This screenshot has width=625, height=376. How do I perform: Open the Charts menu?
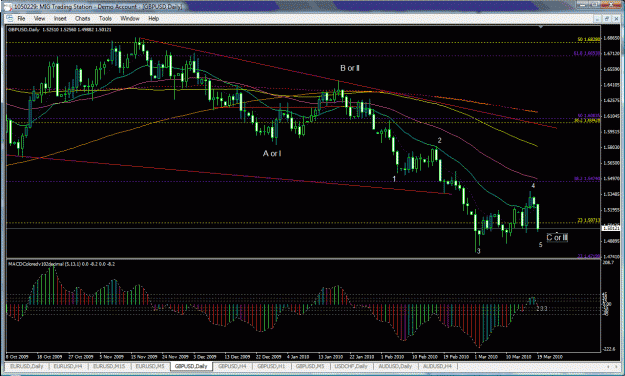tap(82, 18)
